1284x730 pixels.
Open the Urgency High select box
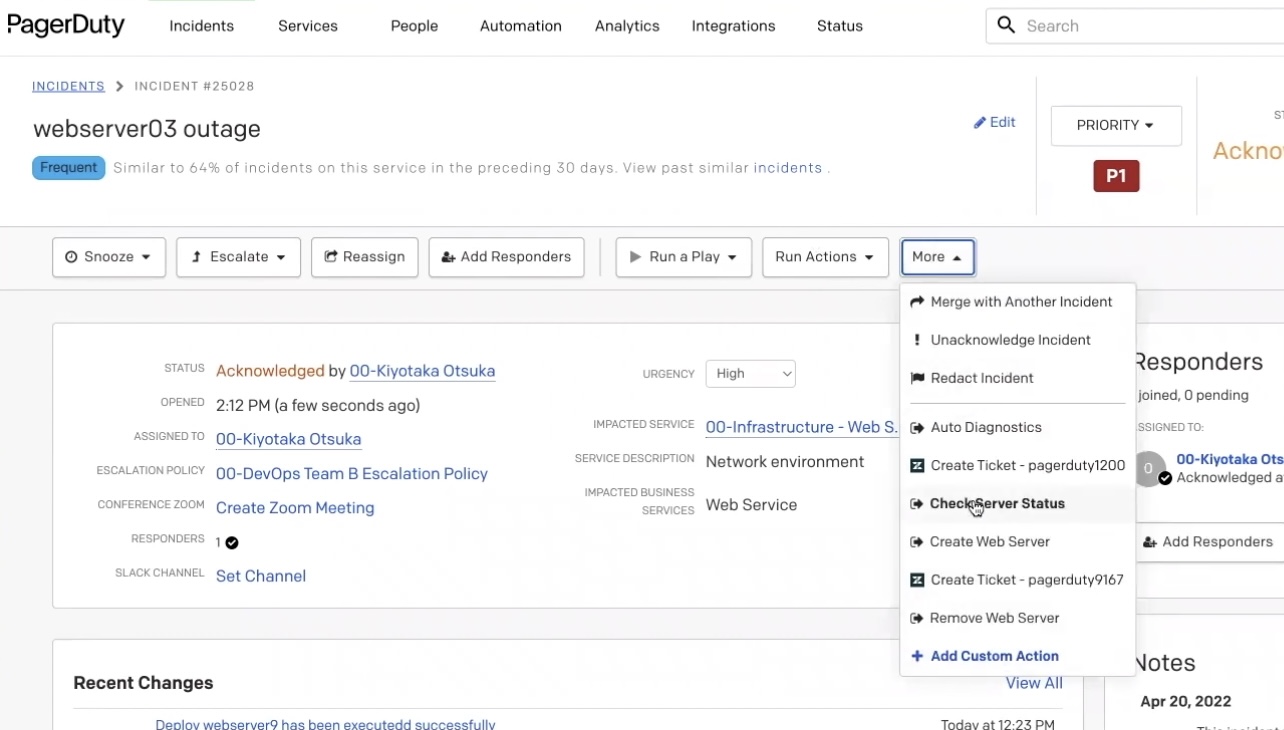pos(750,374)
